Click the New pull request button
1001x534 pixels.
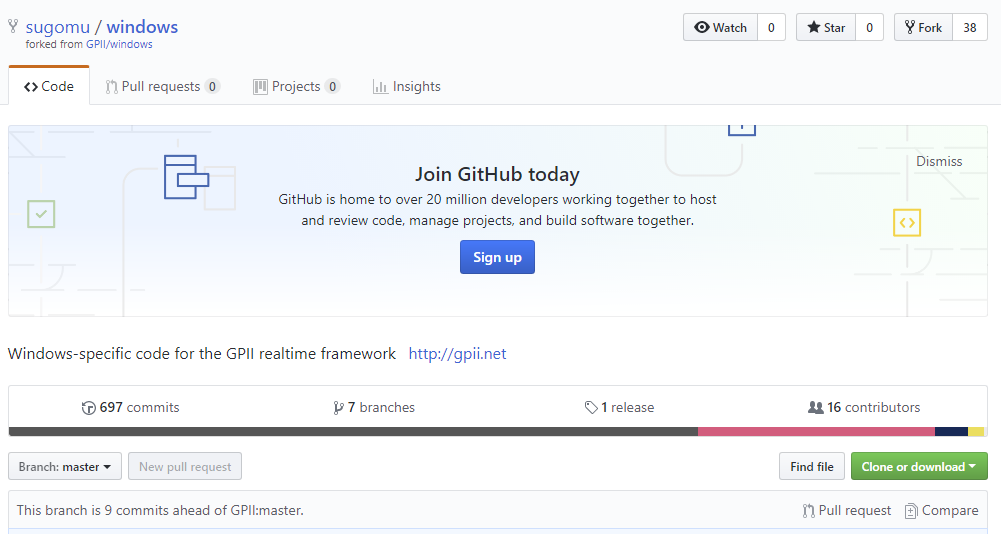click(185, 466)
